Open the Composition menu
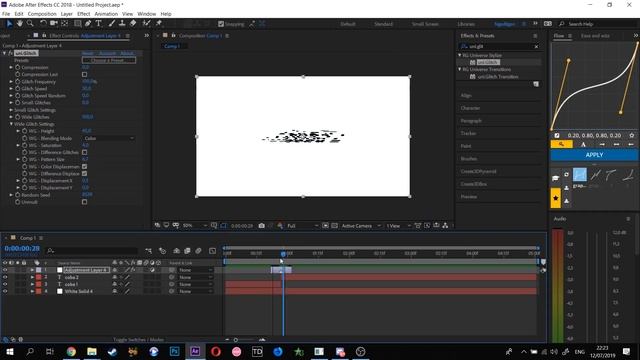Viewport: 640px width, 360px height. pyautogui.click(x=42, y=14)
